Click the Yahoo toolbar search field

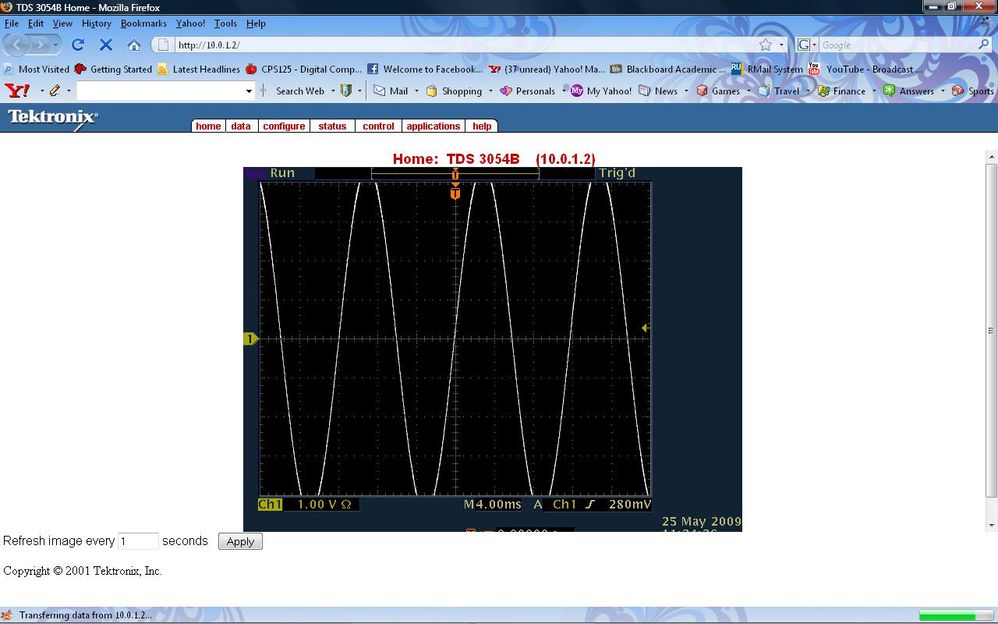point(160,91)
